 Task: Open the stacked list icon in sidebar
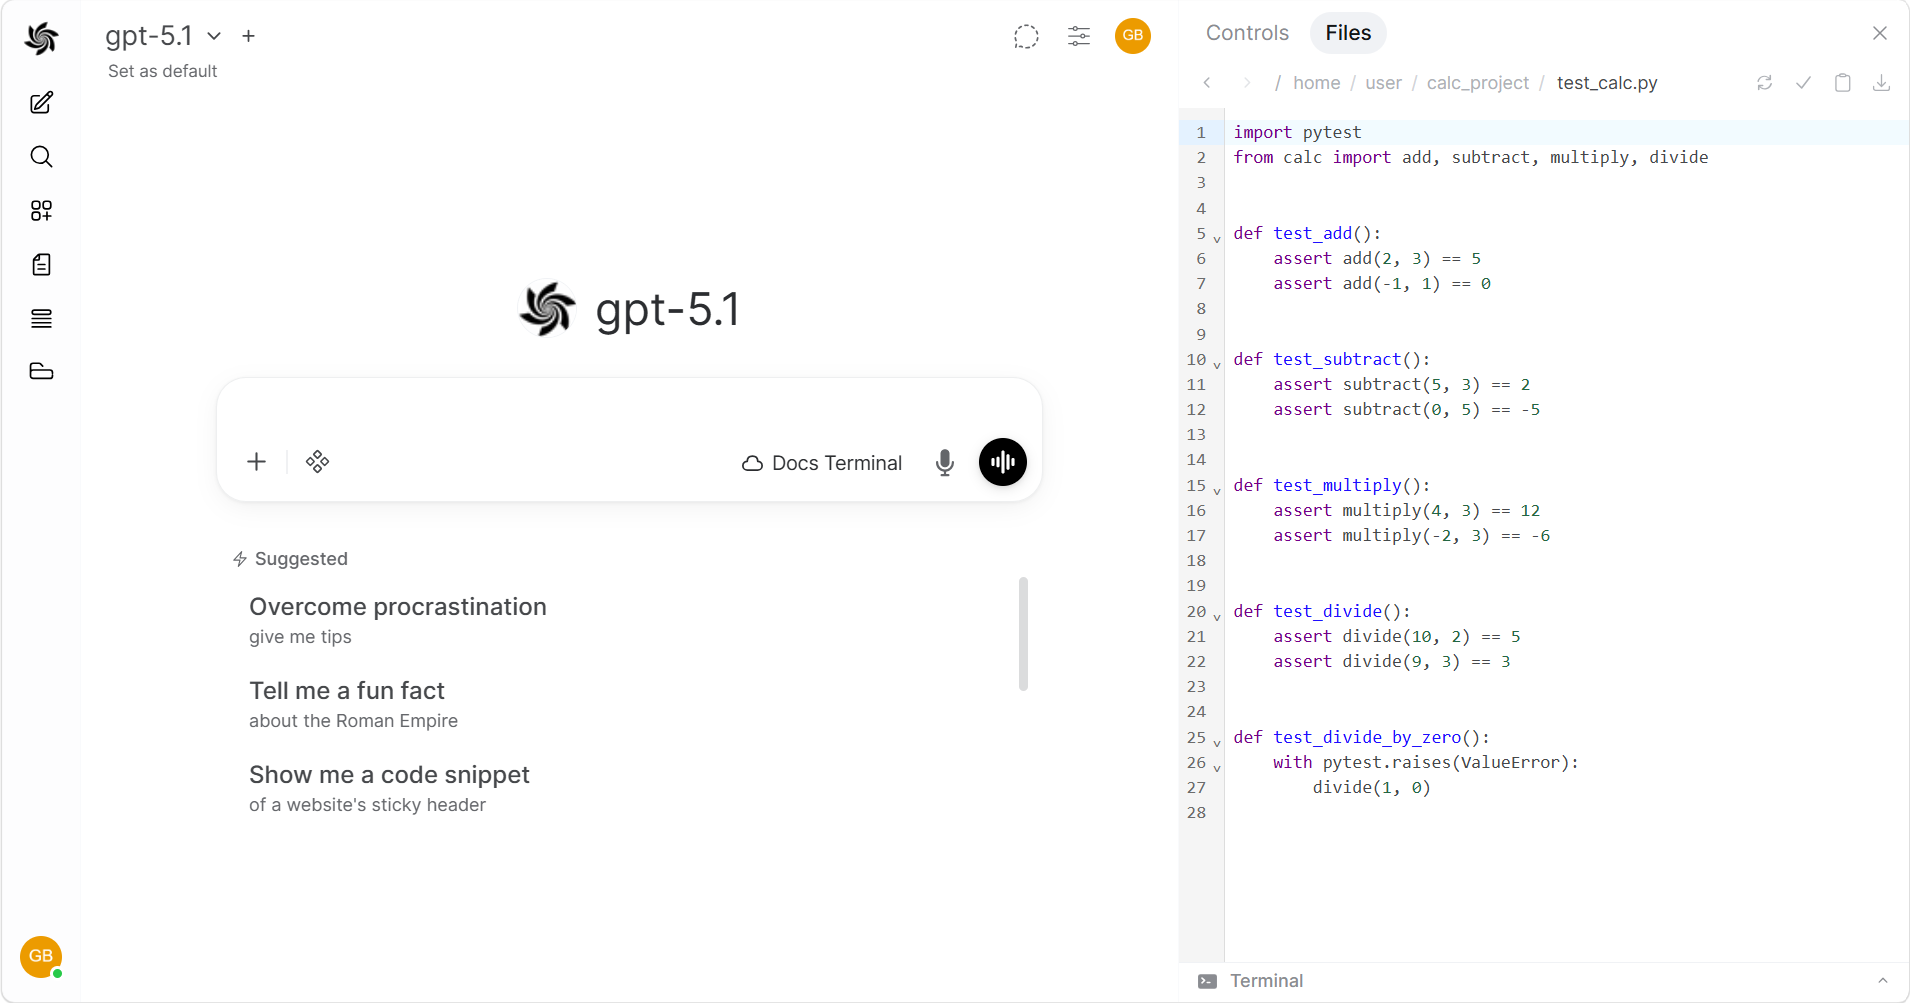41,319
